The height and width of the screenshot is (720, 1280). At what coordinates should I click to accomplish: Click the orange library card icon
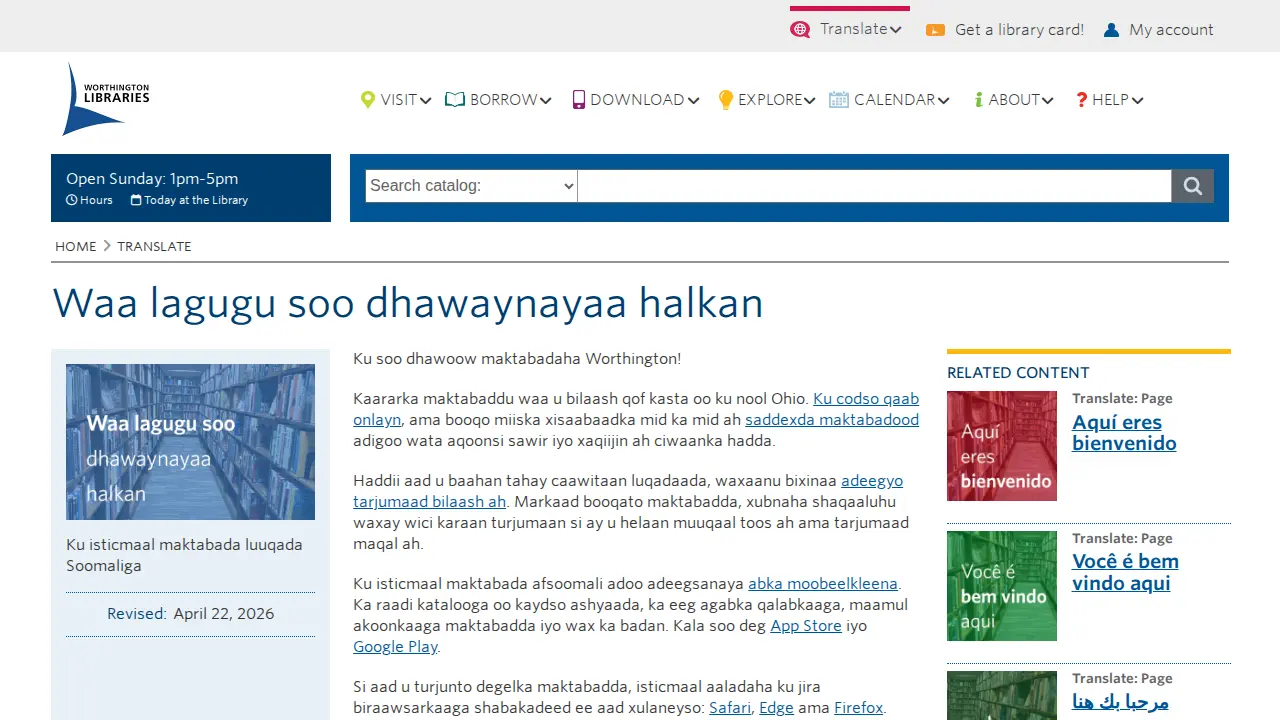click(x=935, y=30)
